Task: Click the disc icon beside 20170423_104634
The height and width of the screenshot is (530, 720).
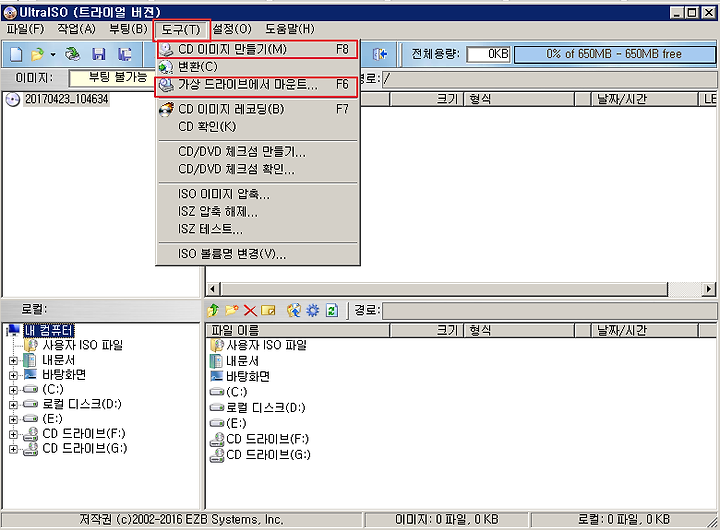Action: pyautogui.click(x=13, y=99)
